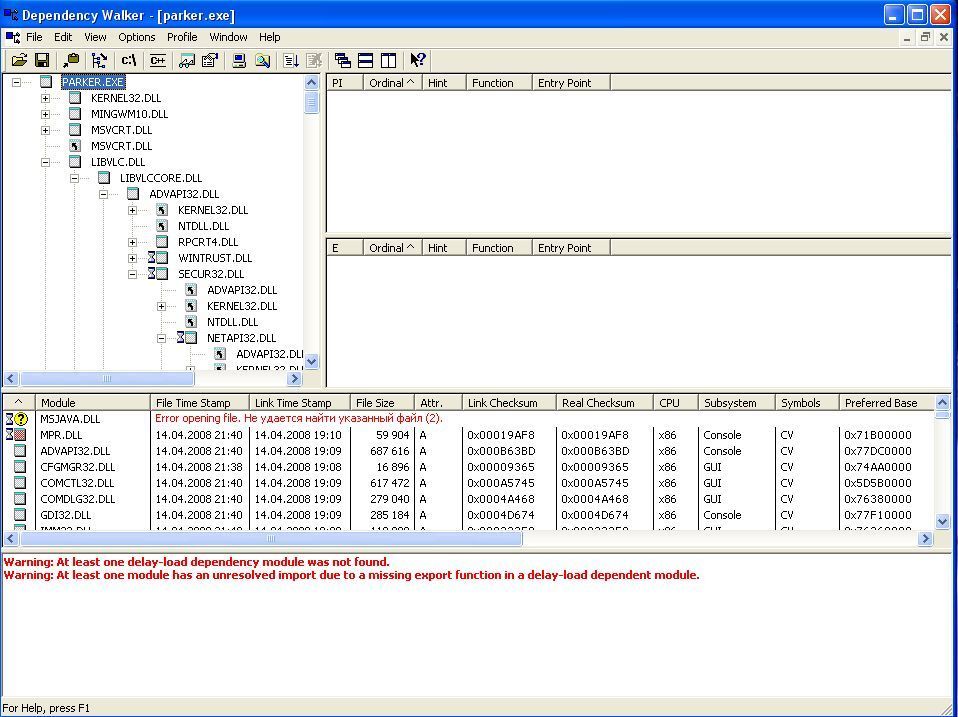This screenshot has height=717, width=958.
Task: Expand the MINGWM10.DLL tree node
Action: [45, 114]
